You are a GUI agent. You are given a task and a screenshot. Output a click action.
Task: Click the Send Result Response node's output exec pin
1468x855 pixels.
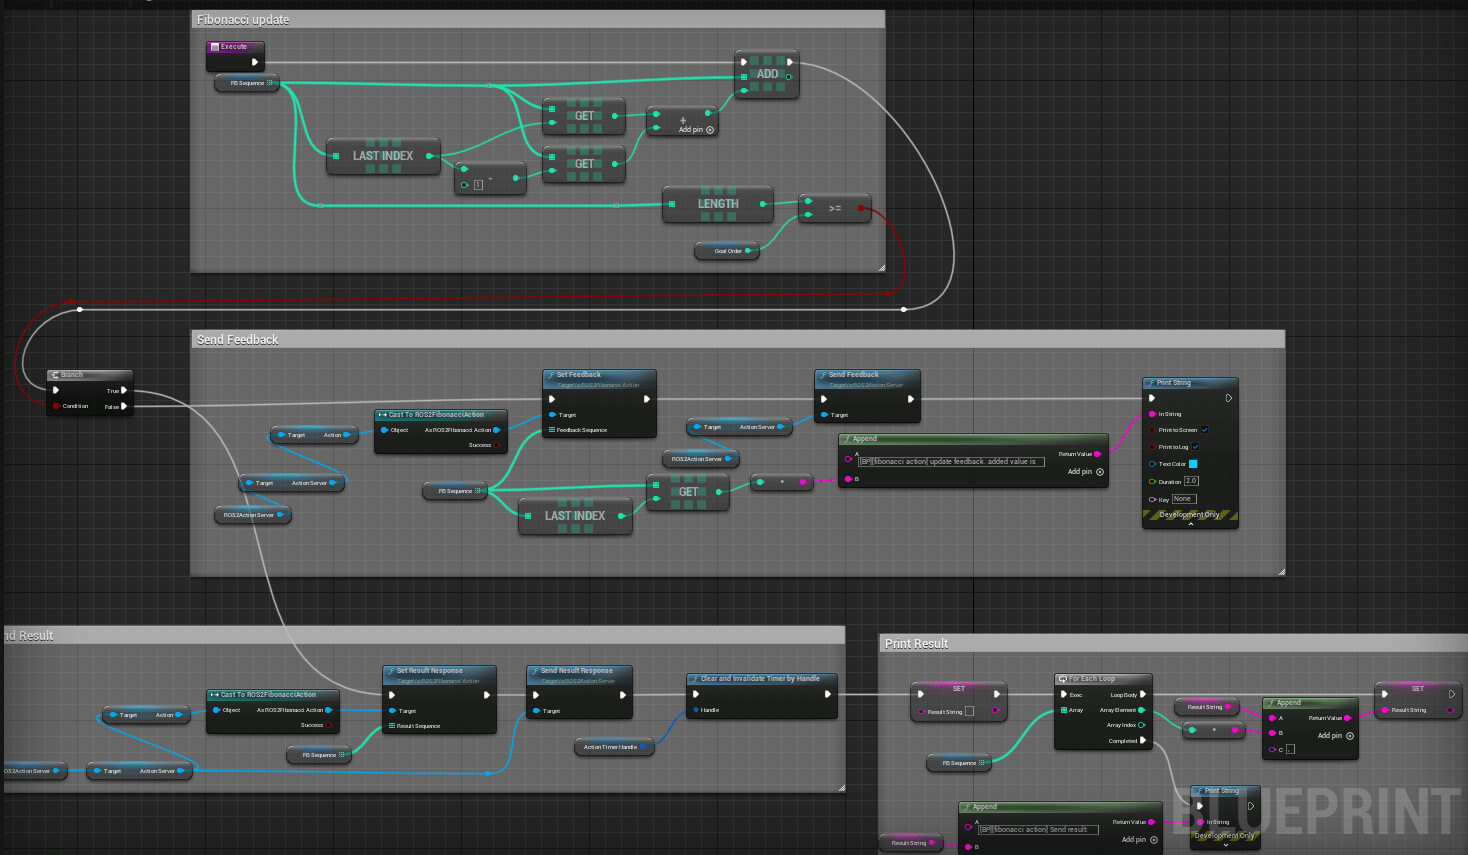623,695
